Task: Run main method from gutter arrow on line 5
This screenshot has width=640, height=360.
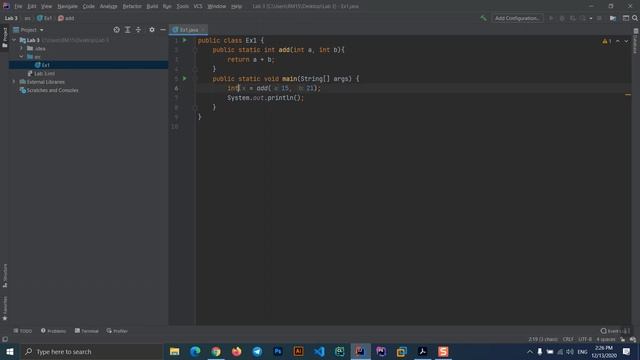Action: pos(184,78)
